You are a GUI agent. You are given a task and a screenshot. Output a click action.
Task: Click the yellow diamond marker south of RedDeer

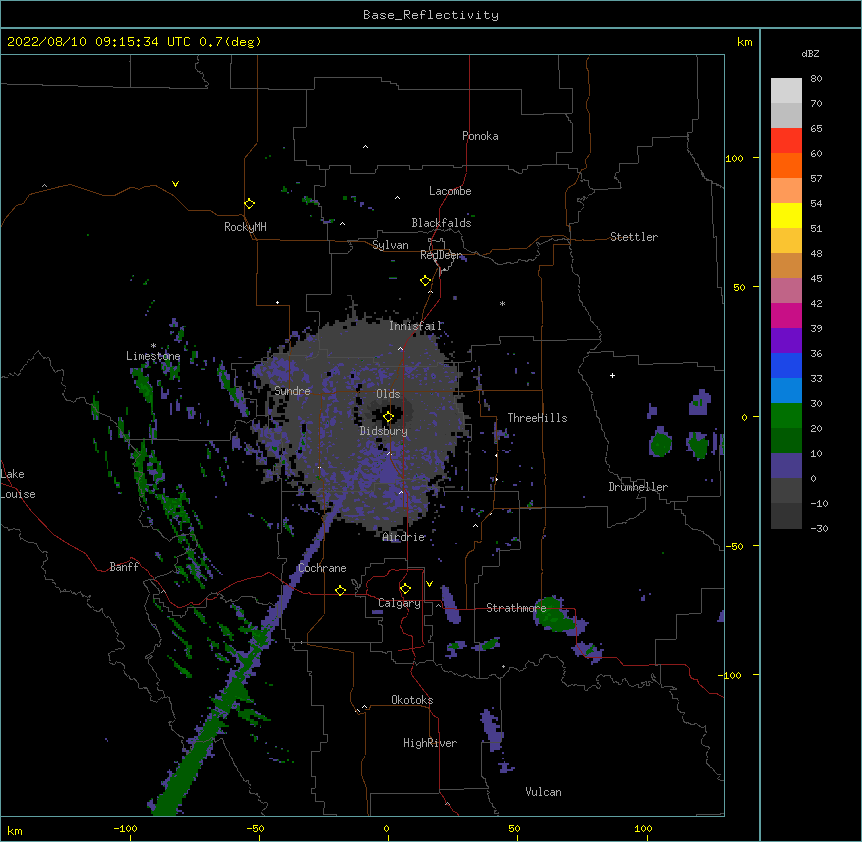[426, 281]
